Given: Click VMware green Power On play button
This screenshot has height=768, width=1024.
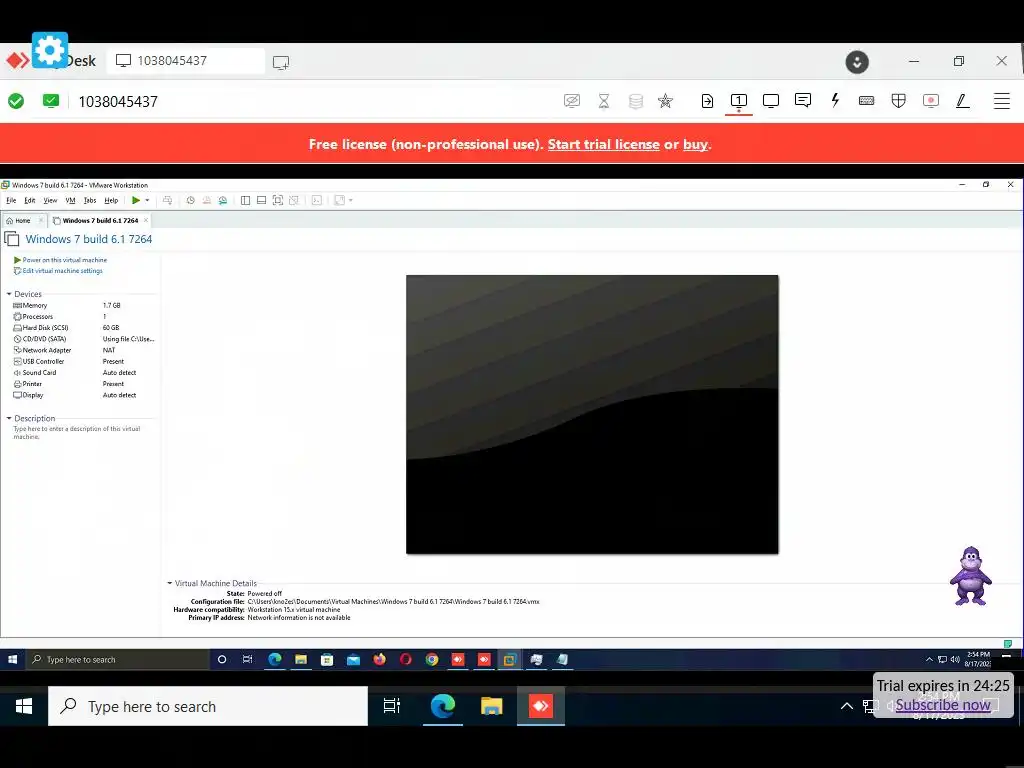Looking at the screenshot, I should coord(136,200).
